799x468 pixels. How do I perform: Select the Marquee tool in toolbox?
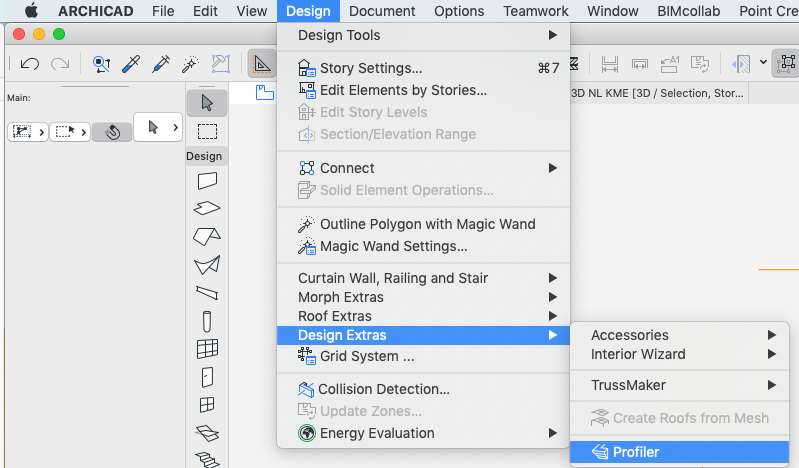pos(207,132)
